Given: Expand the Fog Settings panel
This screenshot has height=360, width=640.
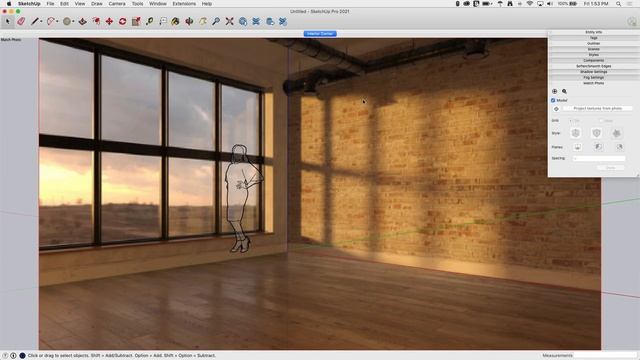Looking at the screenshot, I should [593, 78].
